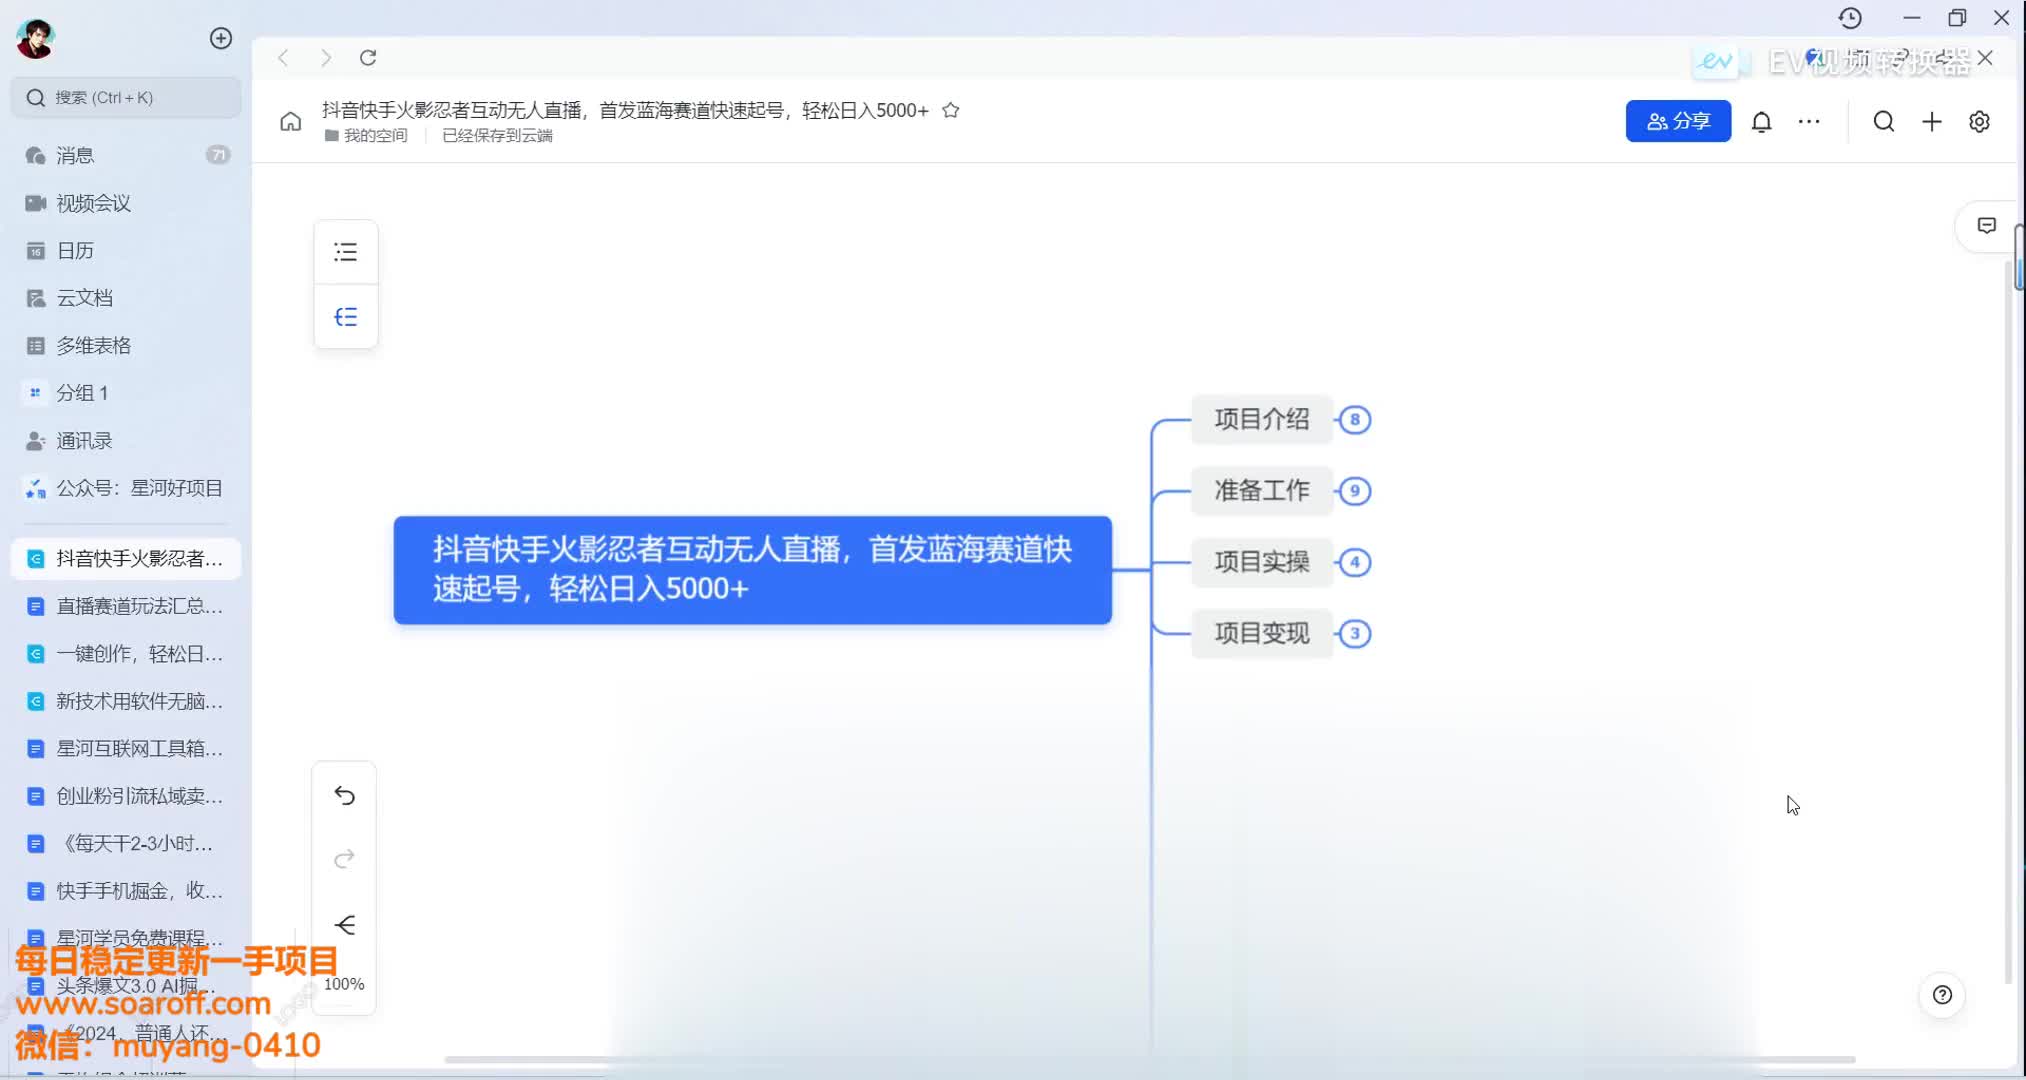This screenshot has height=1080, width=2026.
Task: Switch to the mind map view
Action: pos(346,317)
